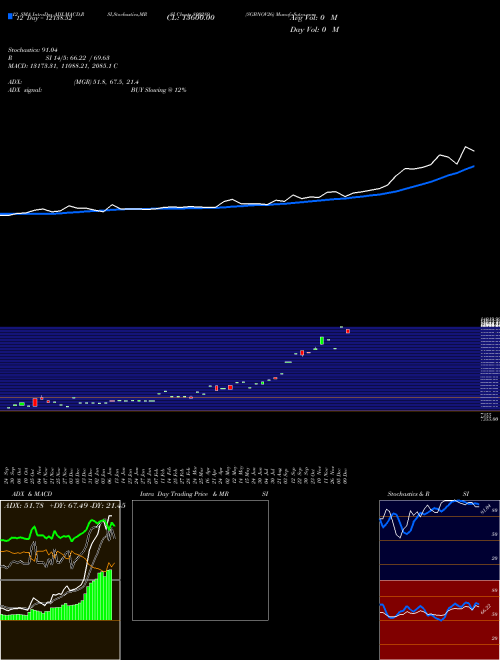This screenshot has height=660, width=500.
Task: Click the 66.22 value tag in RSI panel
Action: (x=485, y=609)
